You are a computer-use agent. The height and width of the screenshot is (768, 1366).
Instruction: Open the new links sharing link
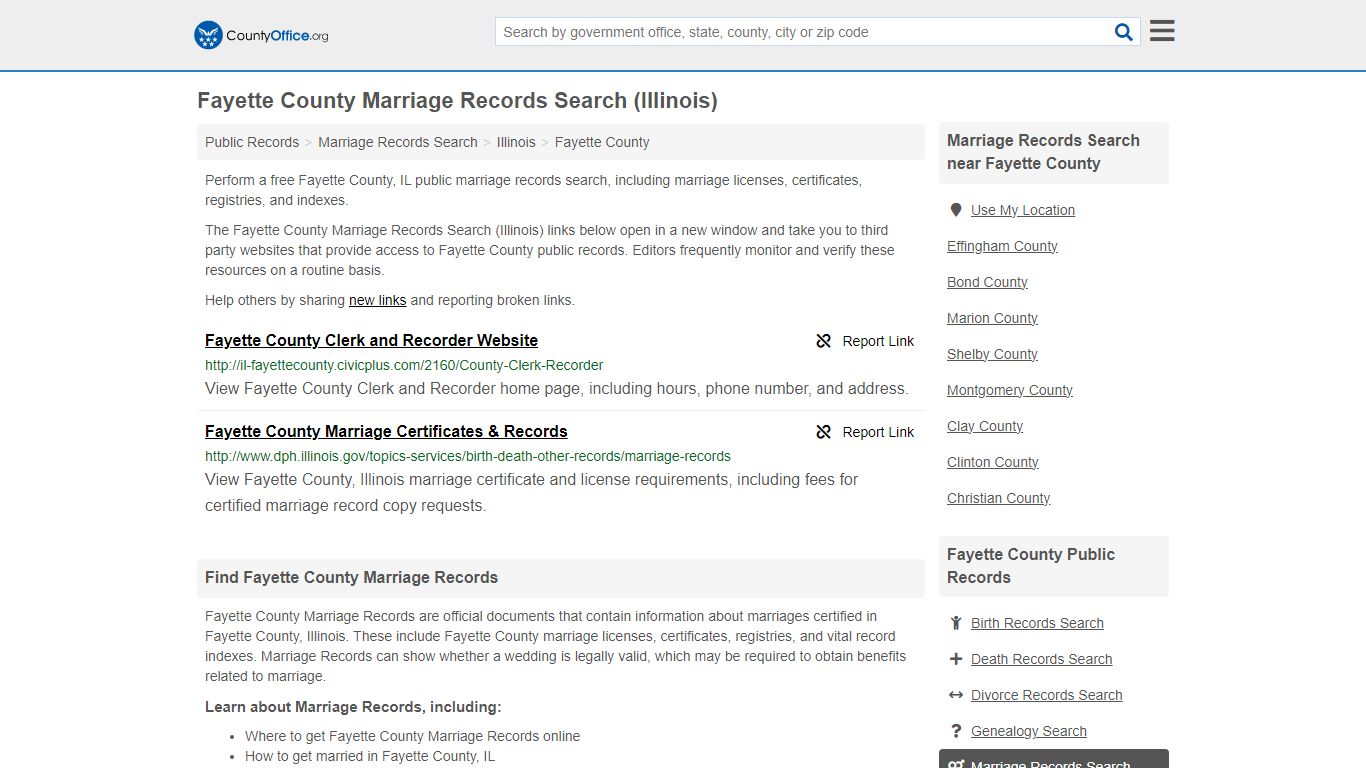(x=377, y=300)
